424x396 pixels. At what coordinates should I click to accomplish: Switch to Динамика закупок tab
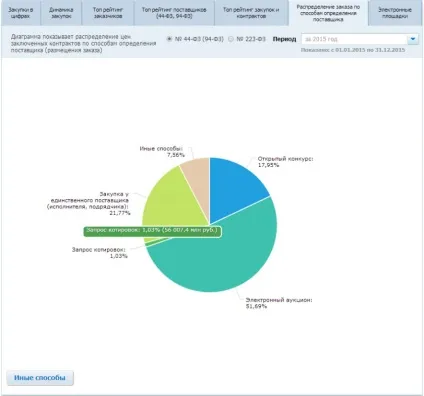pyautogui.click(x=61, y=13)
